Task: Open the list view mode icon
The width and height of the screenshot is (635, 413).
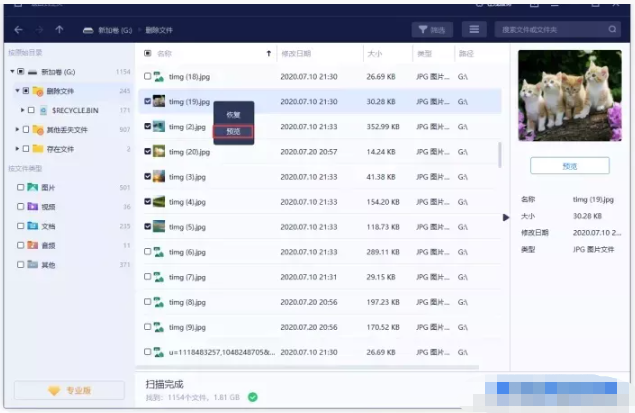Action: point(473,30)
